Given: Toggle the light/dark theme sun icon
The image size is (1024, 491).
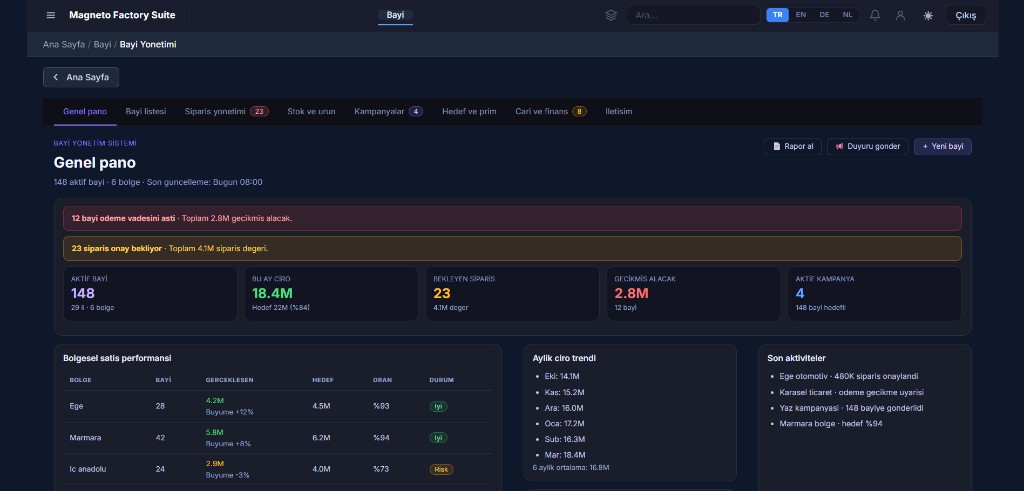Looking at the screenshot, I should pyautogui.click(x=928, y=15).
